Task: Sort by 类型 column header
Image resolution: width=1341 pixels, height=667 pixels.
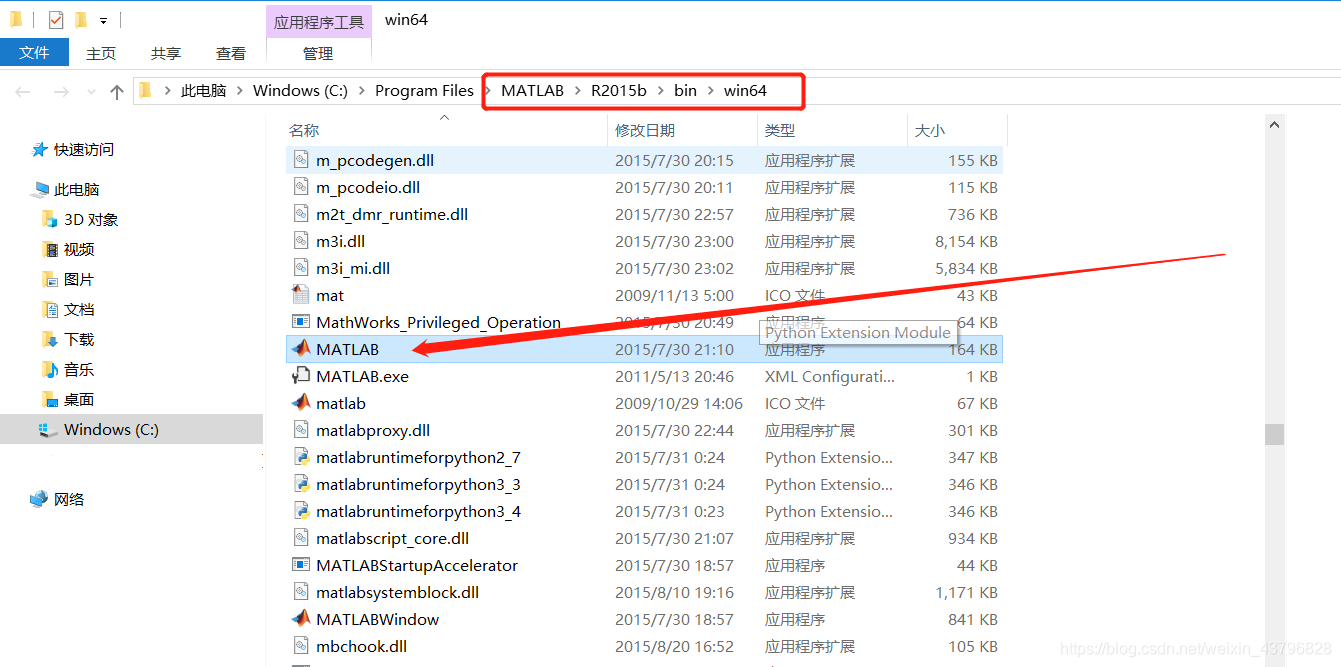Action: [x=832, y=130]
